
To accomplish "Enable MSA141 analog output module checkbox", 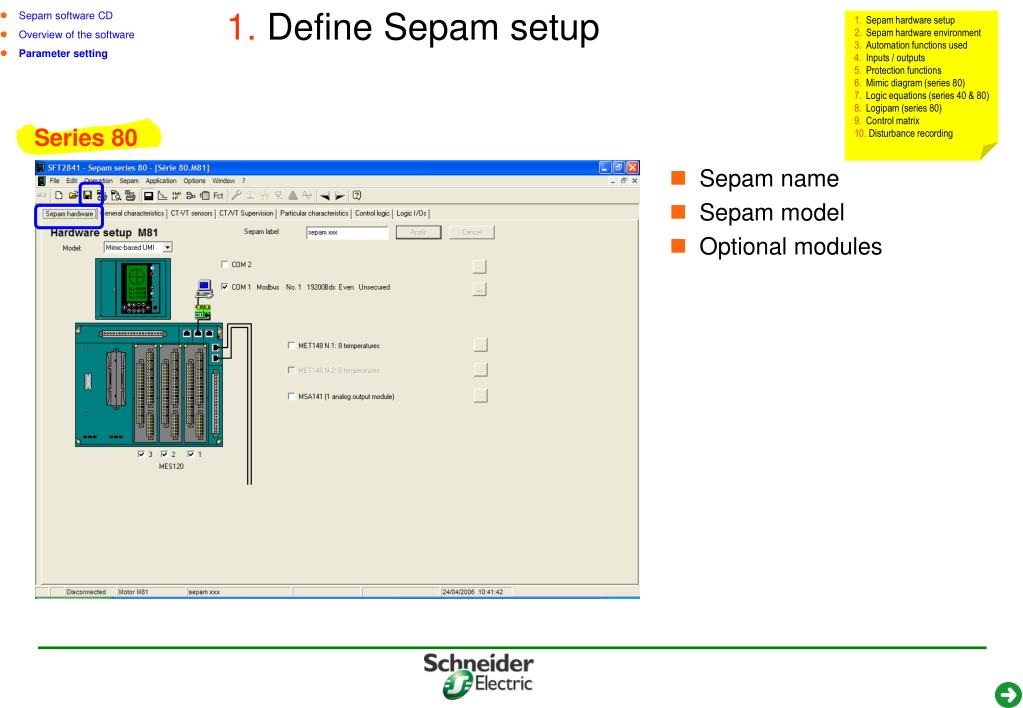I will (x=292, y=396).
